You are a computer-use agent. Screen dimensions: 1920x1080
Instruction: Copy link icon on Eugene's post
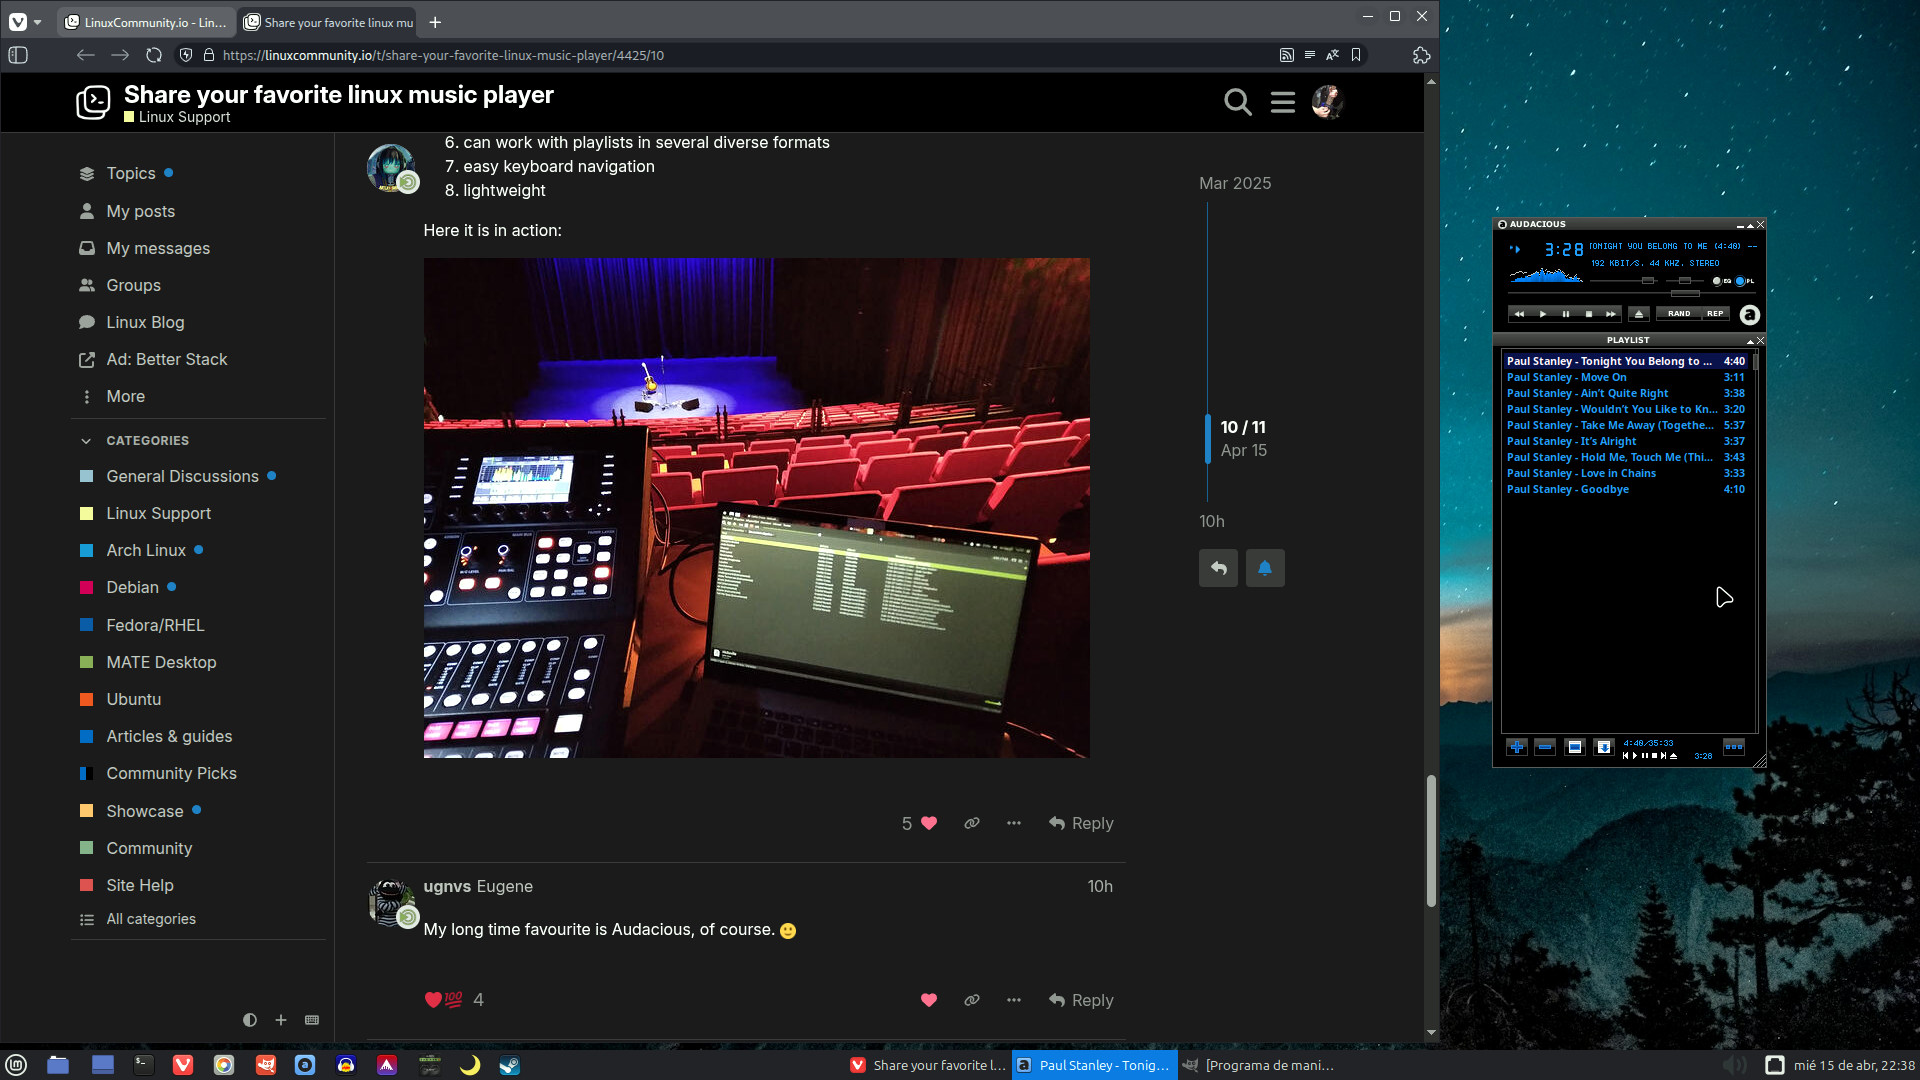click(971, 1000)
